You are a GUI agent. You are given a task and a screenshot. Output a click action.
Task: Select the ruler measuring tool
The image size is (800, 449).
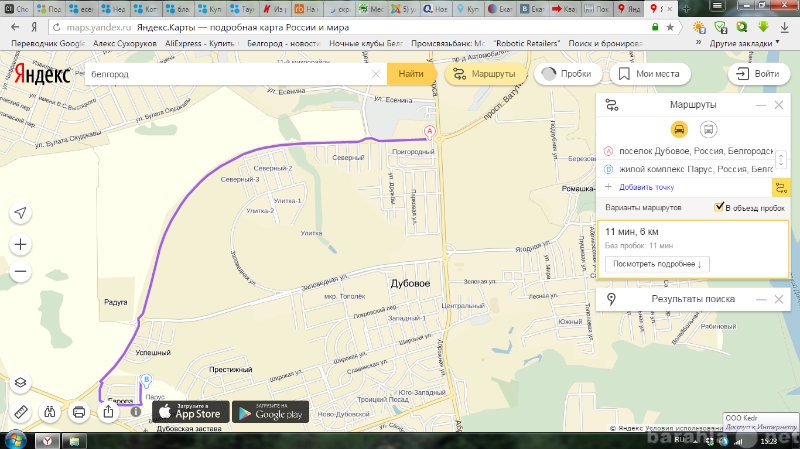point(20,412)
